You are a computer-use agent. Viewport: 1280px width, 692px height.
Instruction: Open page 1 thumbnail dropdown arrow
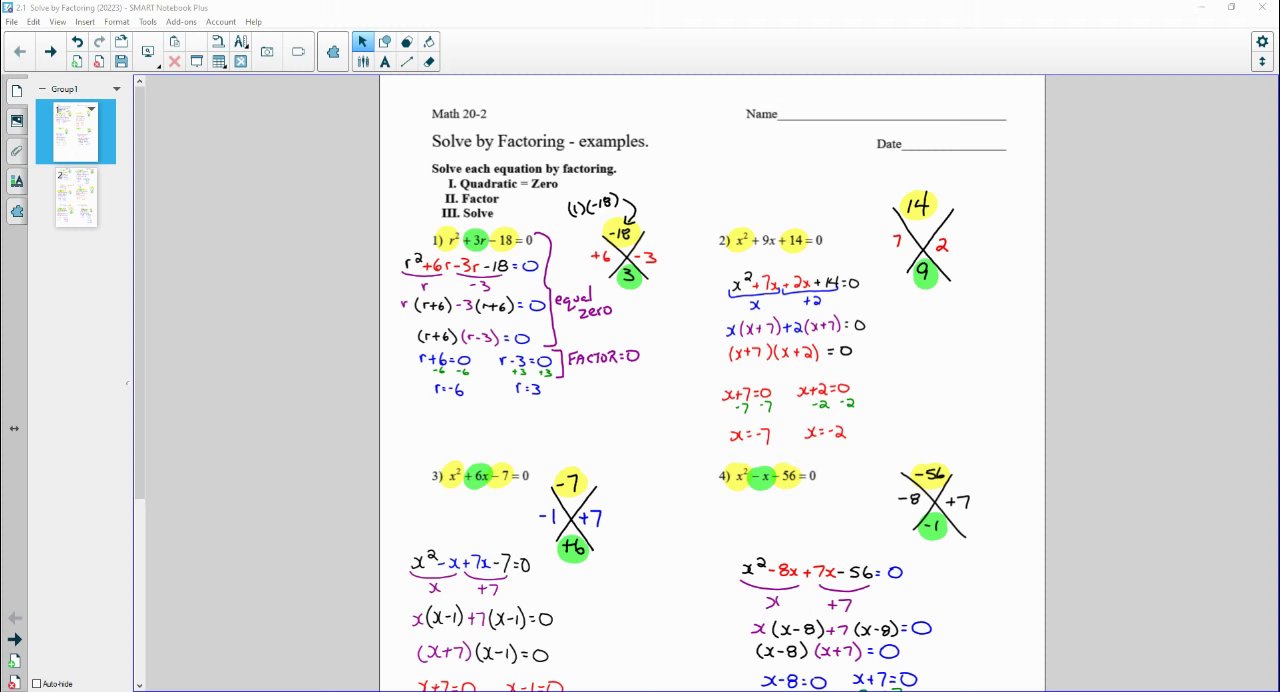92,109
